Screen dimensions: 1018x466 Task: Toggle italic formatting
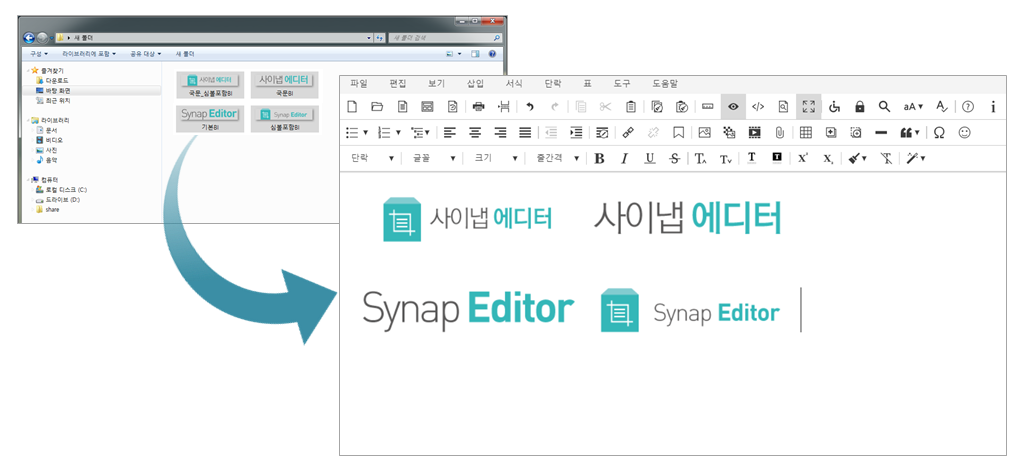[625, 158]
